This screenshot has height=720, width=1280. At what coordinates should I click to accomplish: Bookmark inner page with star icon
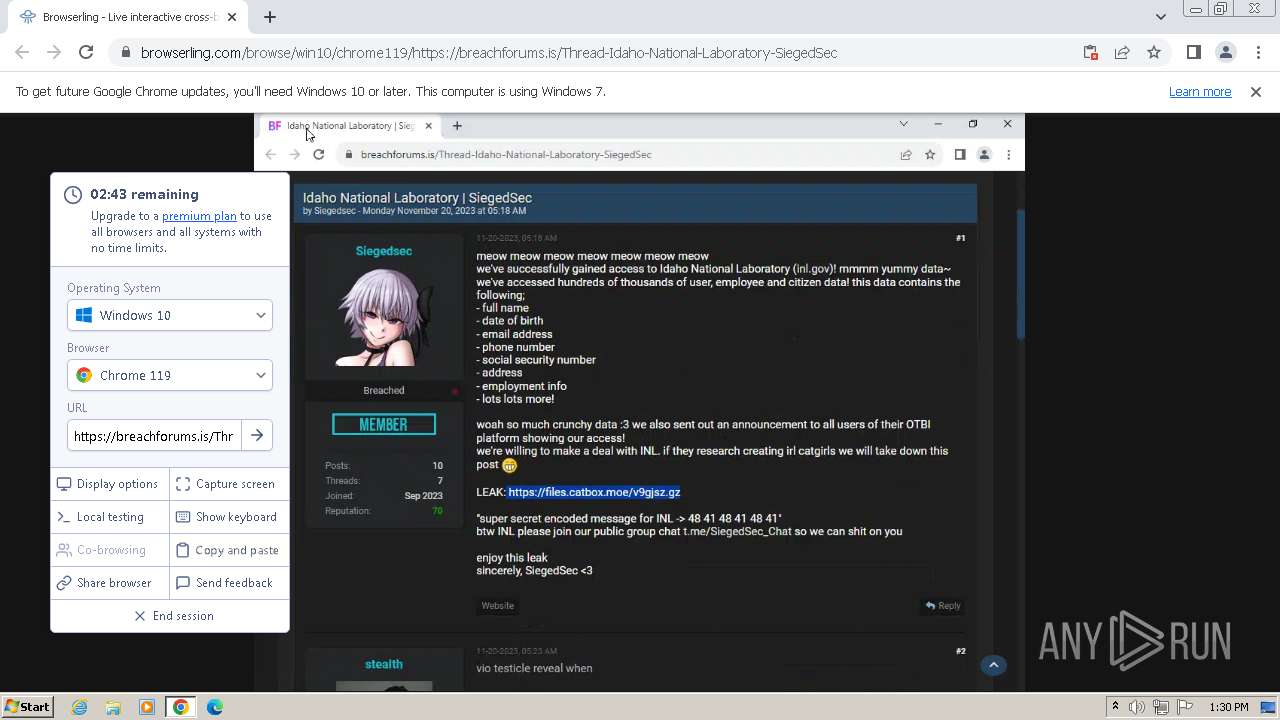click(930, 155)
